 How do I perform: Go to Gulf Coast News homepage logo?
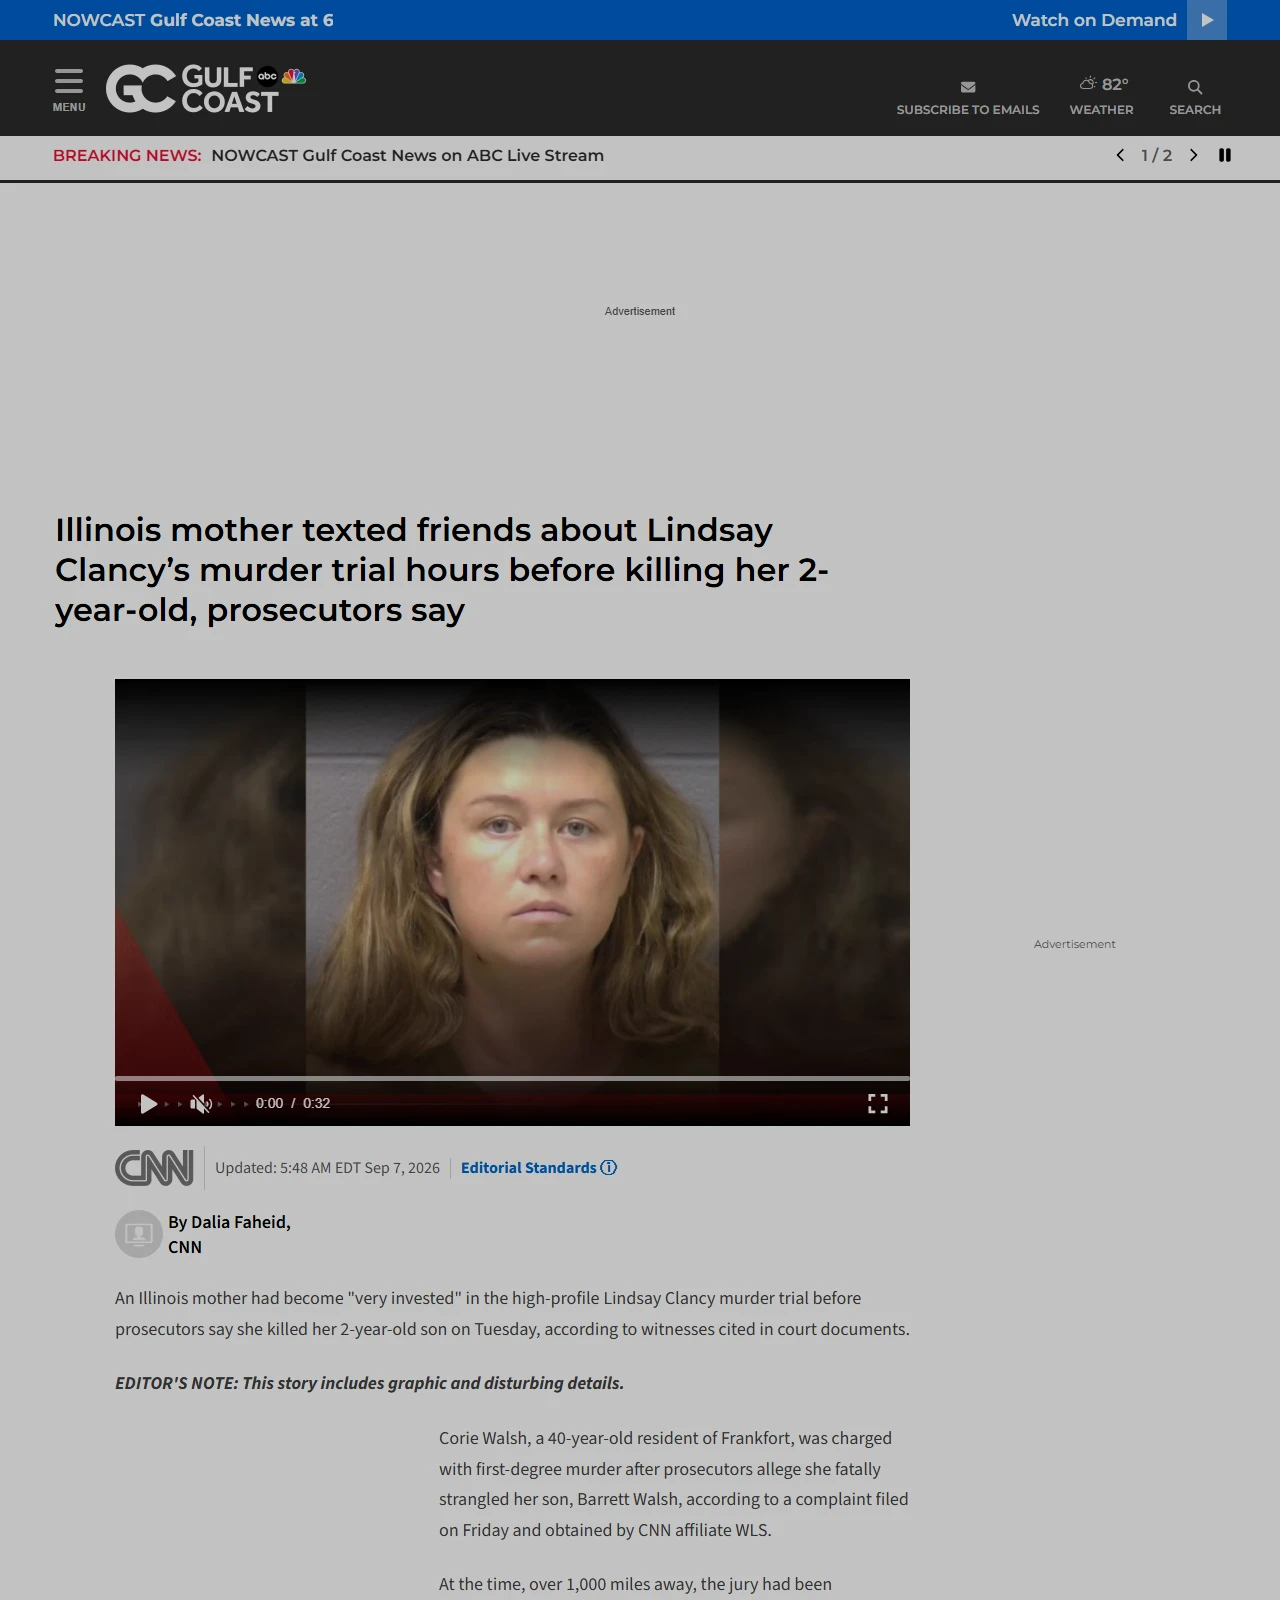(x=206, y=89)
